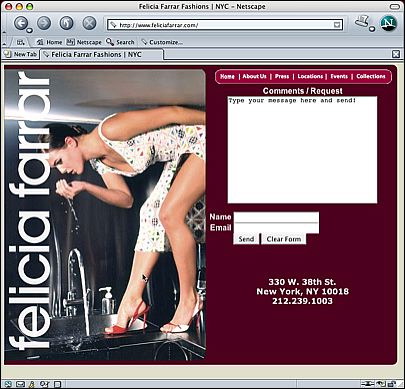The height and width of the screenshot is (389, 405).
Task: Open the Print button dropdown arrow
Action: click(372, 29)
